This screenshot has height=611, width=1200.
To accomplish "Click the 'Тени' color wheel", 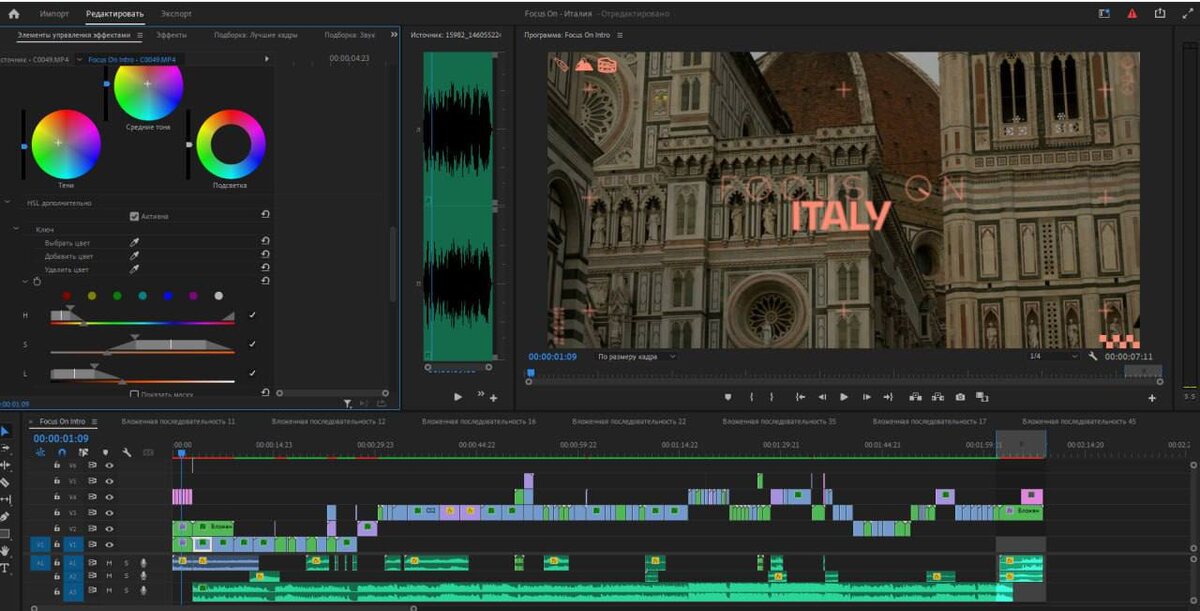I will (66, 144).
